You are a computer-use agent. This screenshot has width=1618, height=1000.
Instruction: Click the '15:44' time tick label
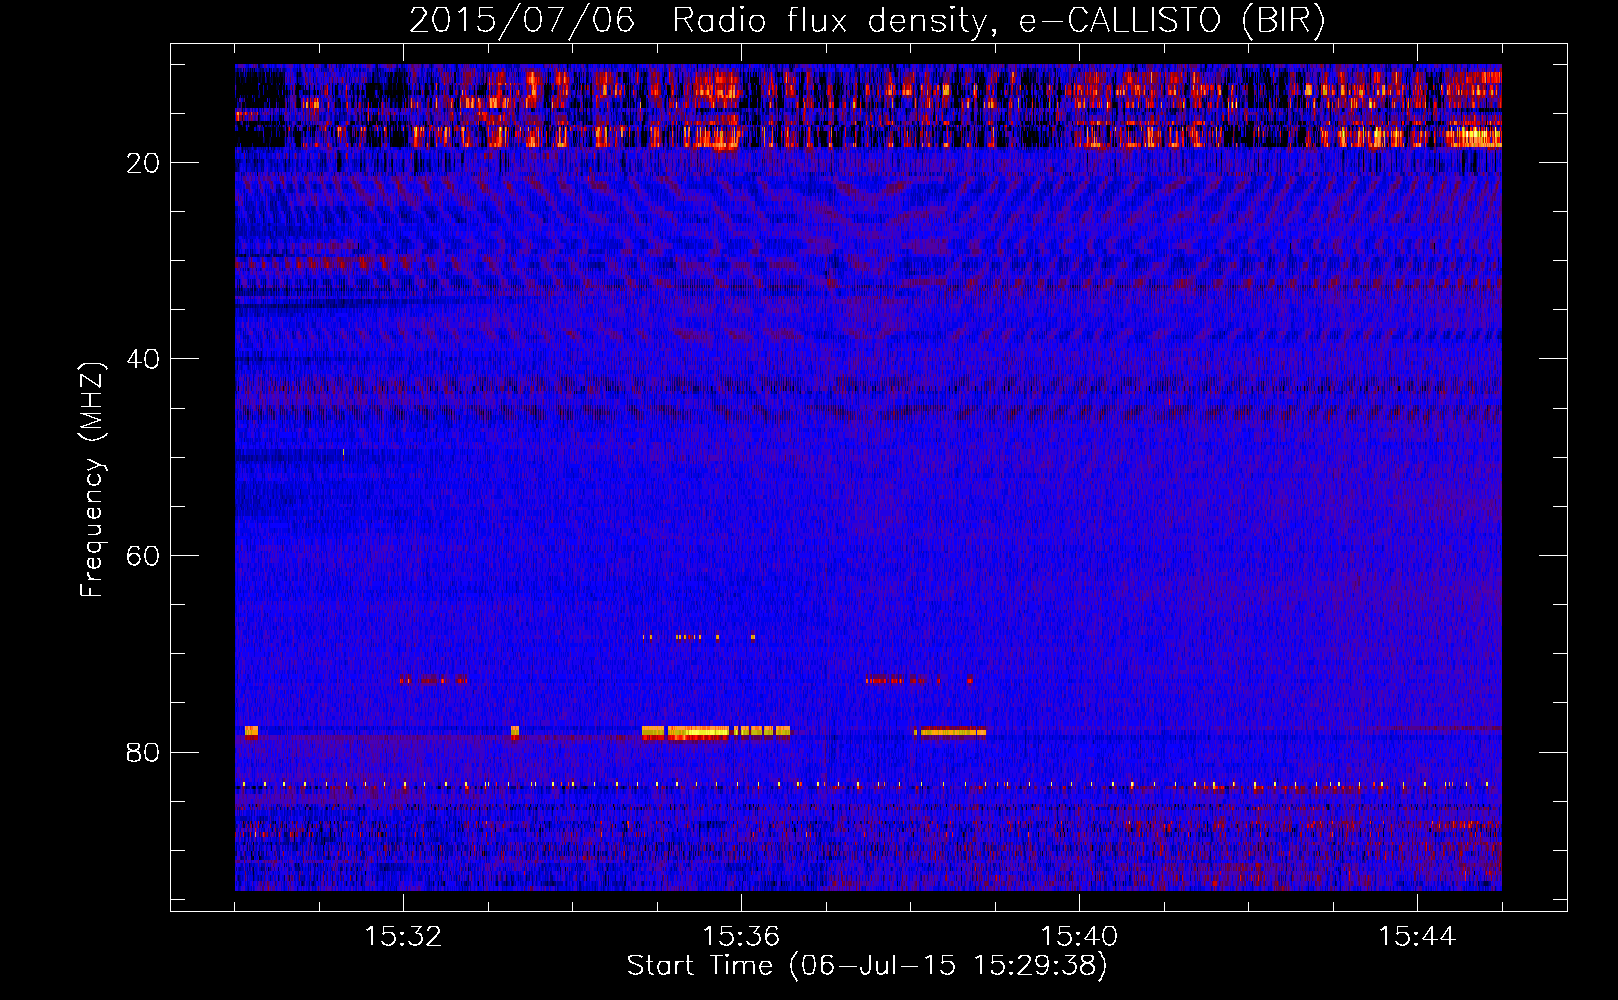1416,937
